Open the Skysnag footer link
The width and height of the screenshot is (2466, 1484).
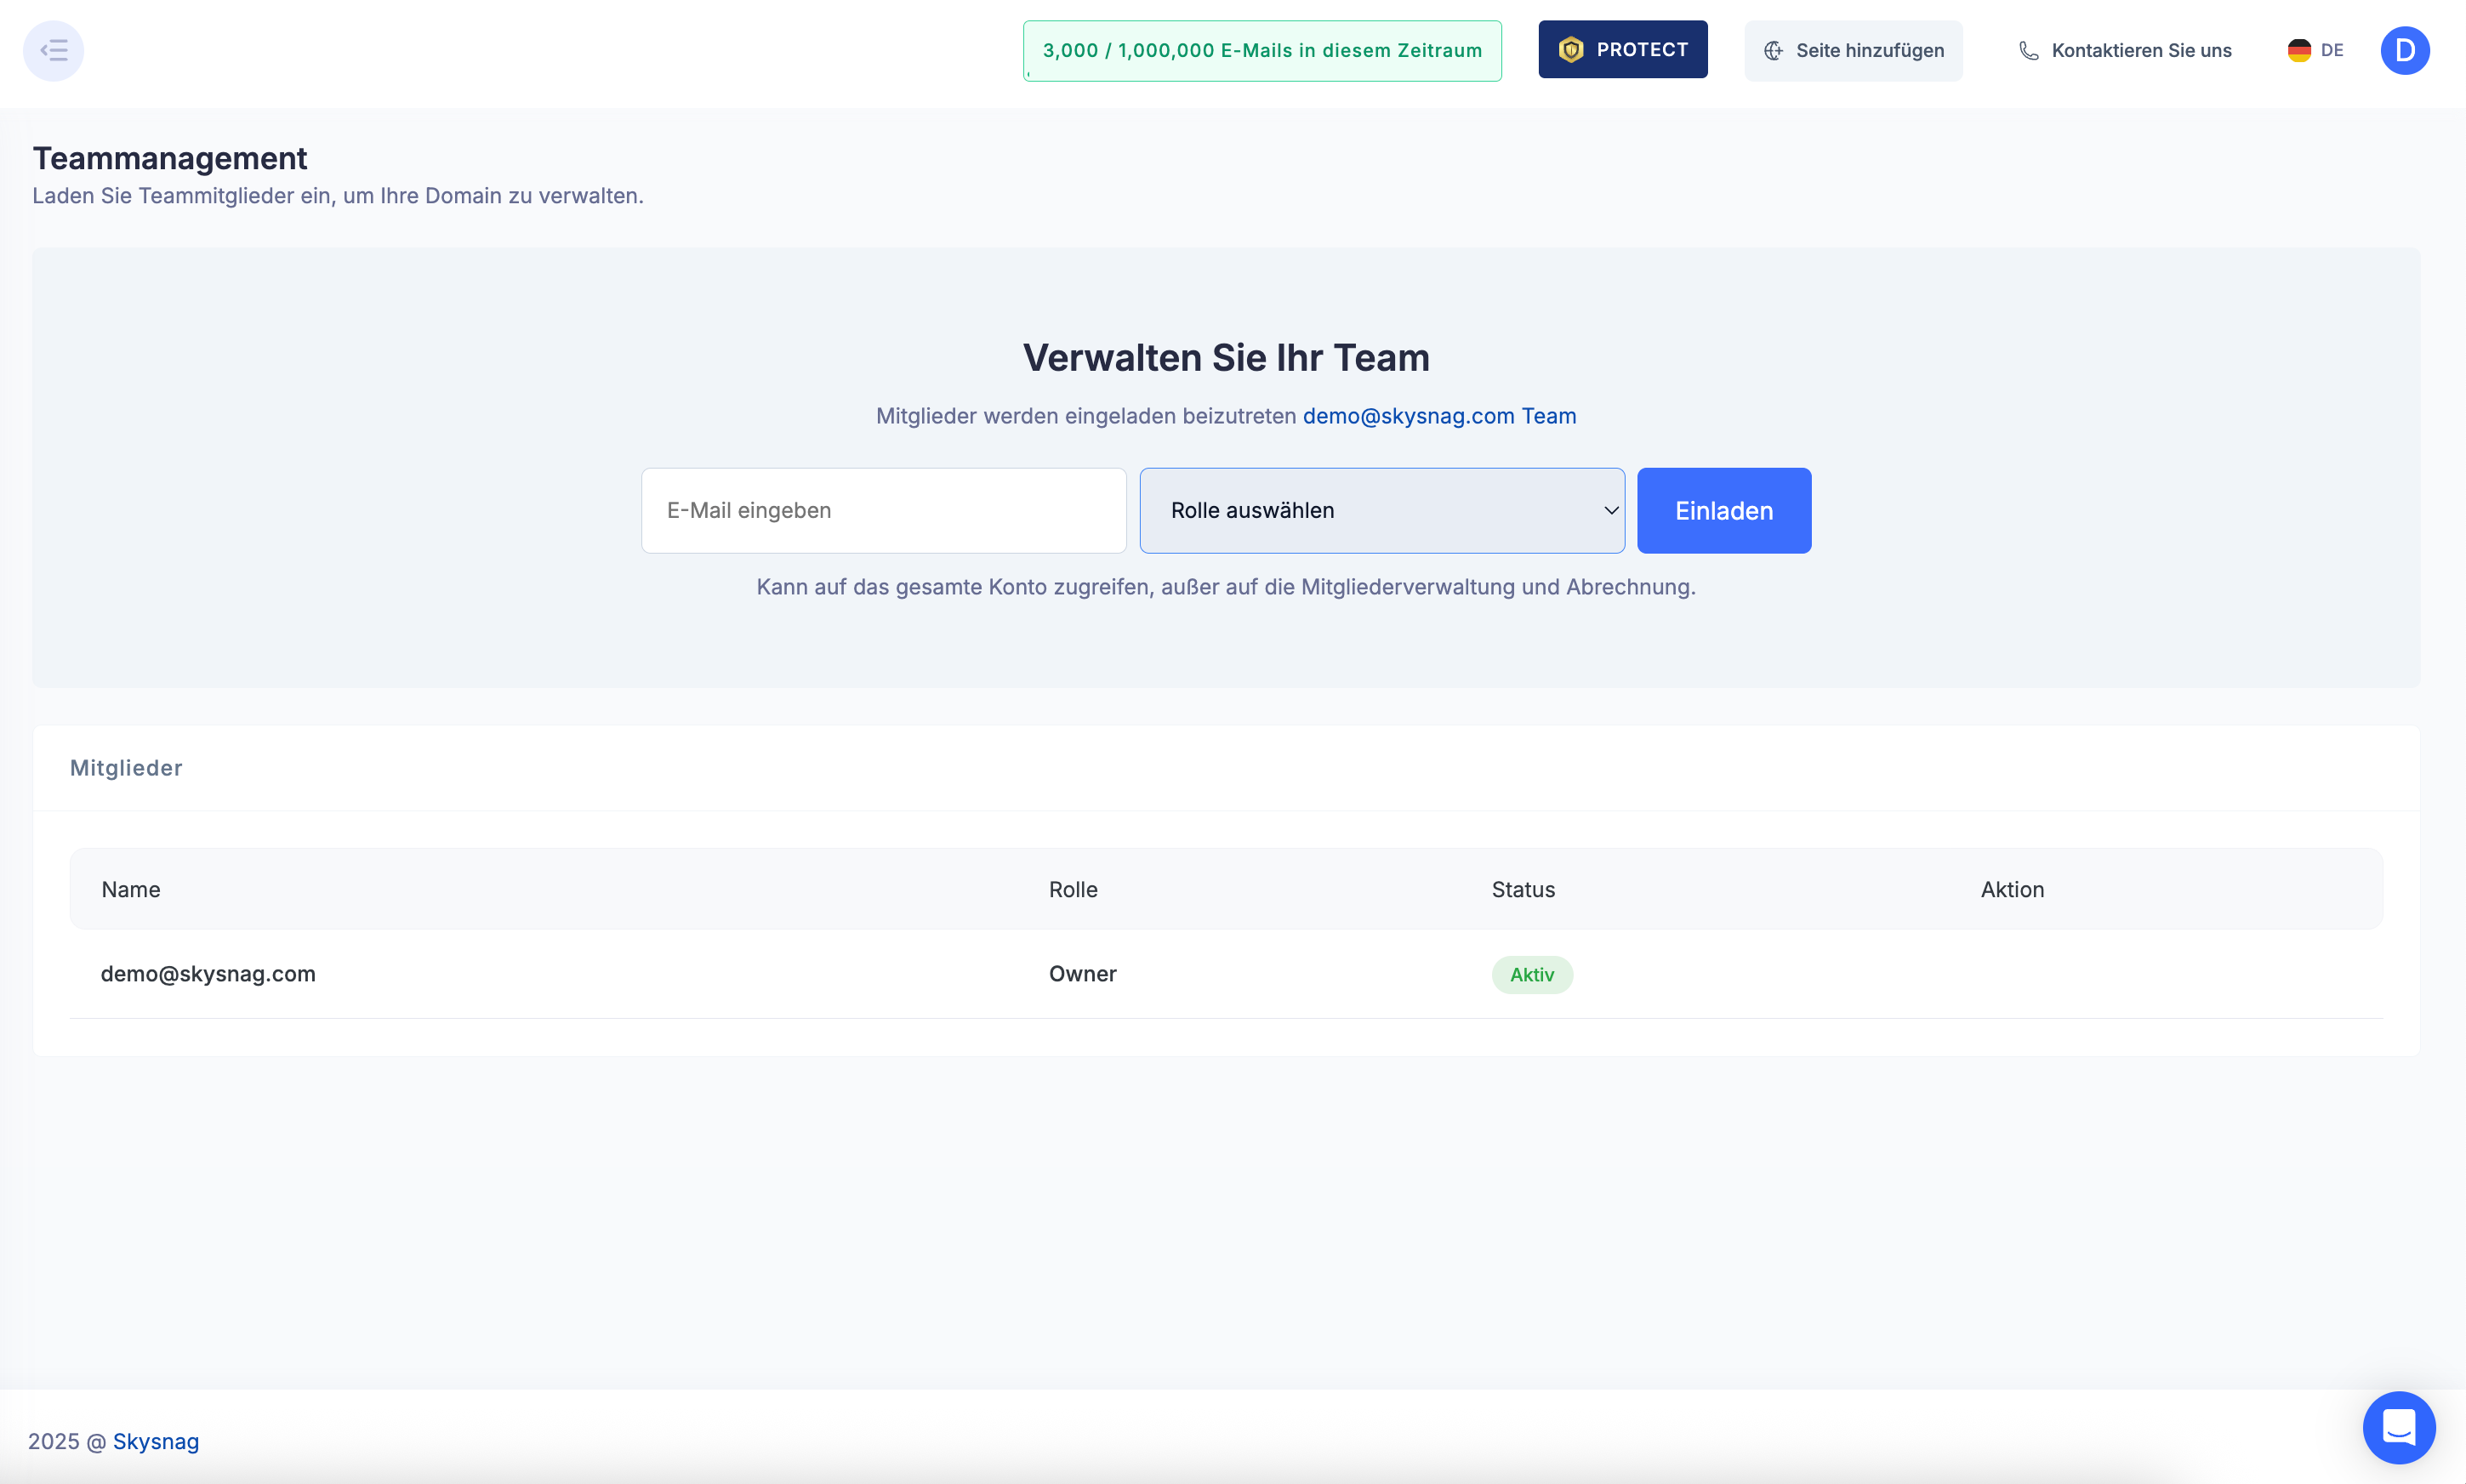coord(156,1441)
